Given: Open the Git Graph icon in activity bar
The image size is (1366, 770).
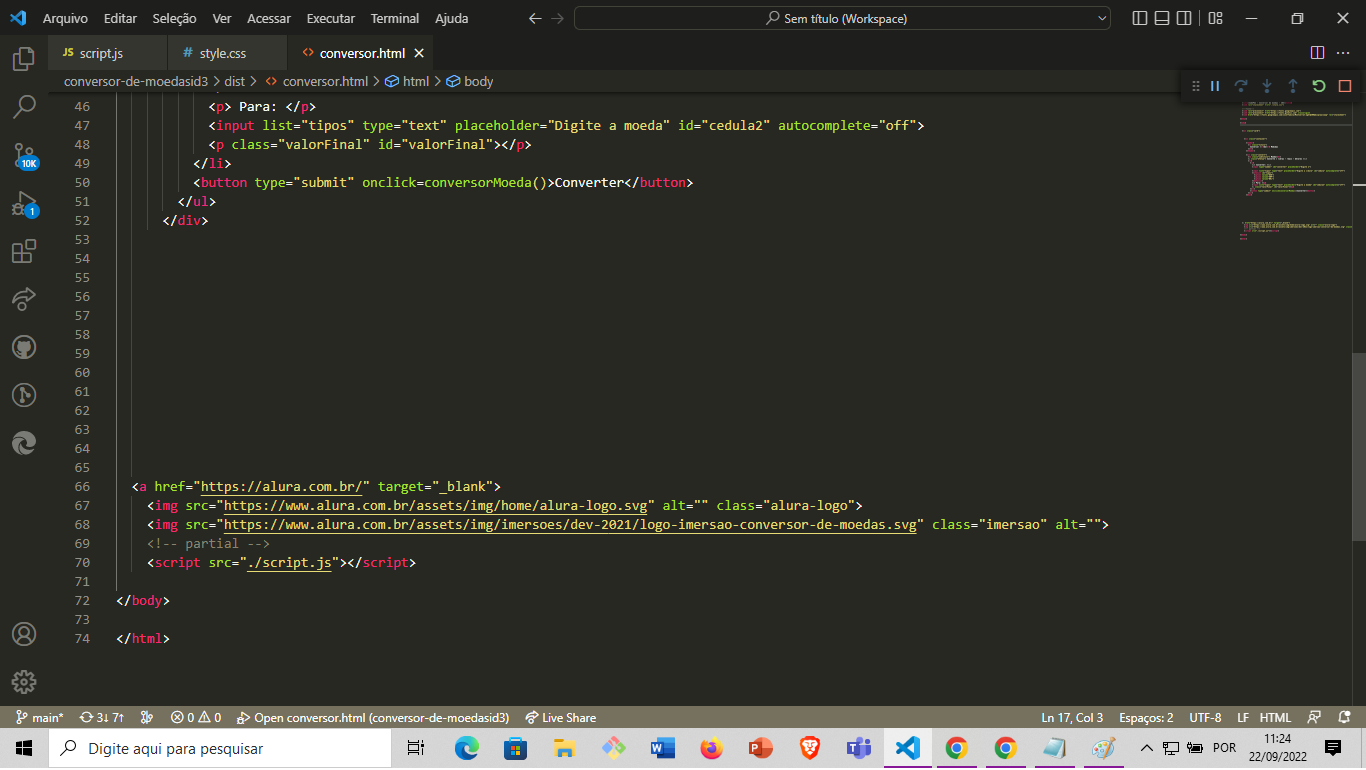Looking at the screenshot, I should pyautogui.click(x=24, y=395).
